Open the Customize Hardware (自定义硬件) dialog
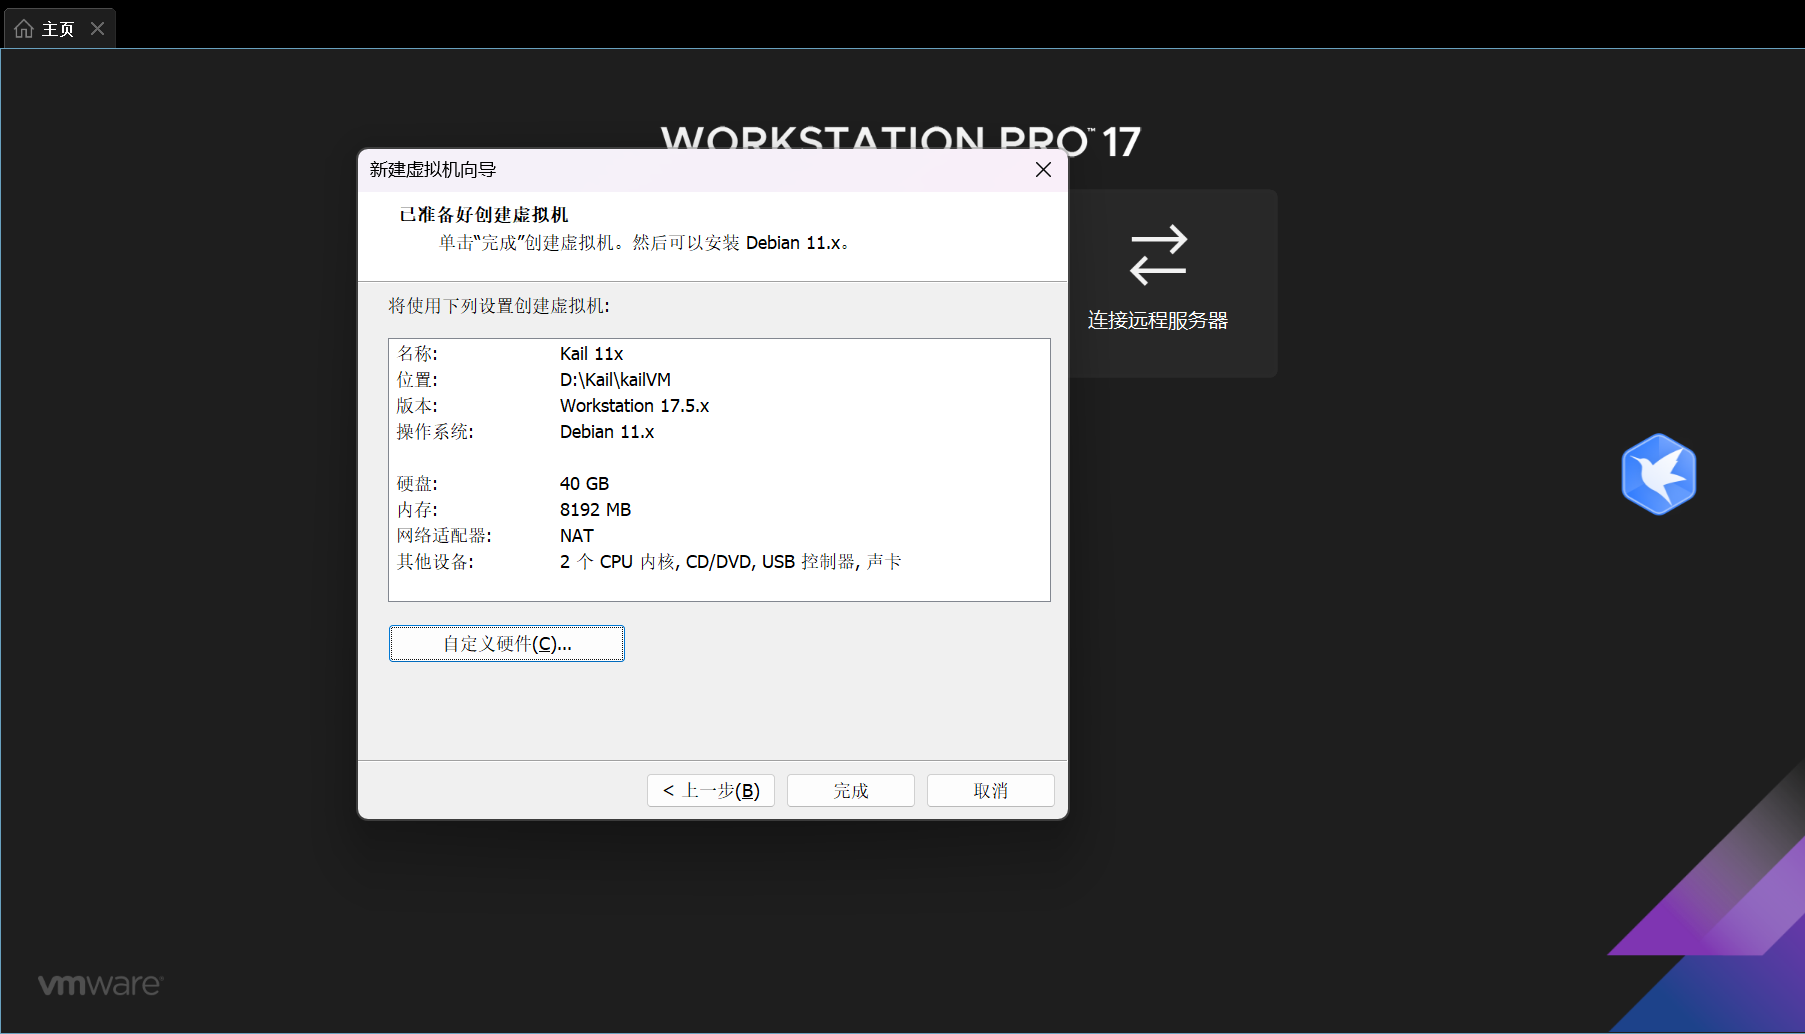Image resolution: width=1805 pixels, height=1034 pixels. point(506,644)
